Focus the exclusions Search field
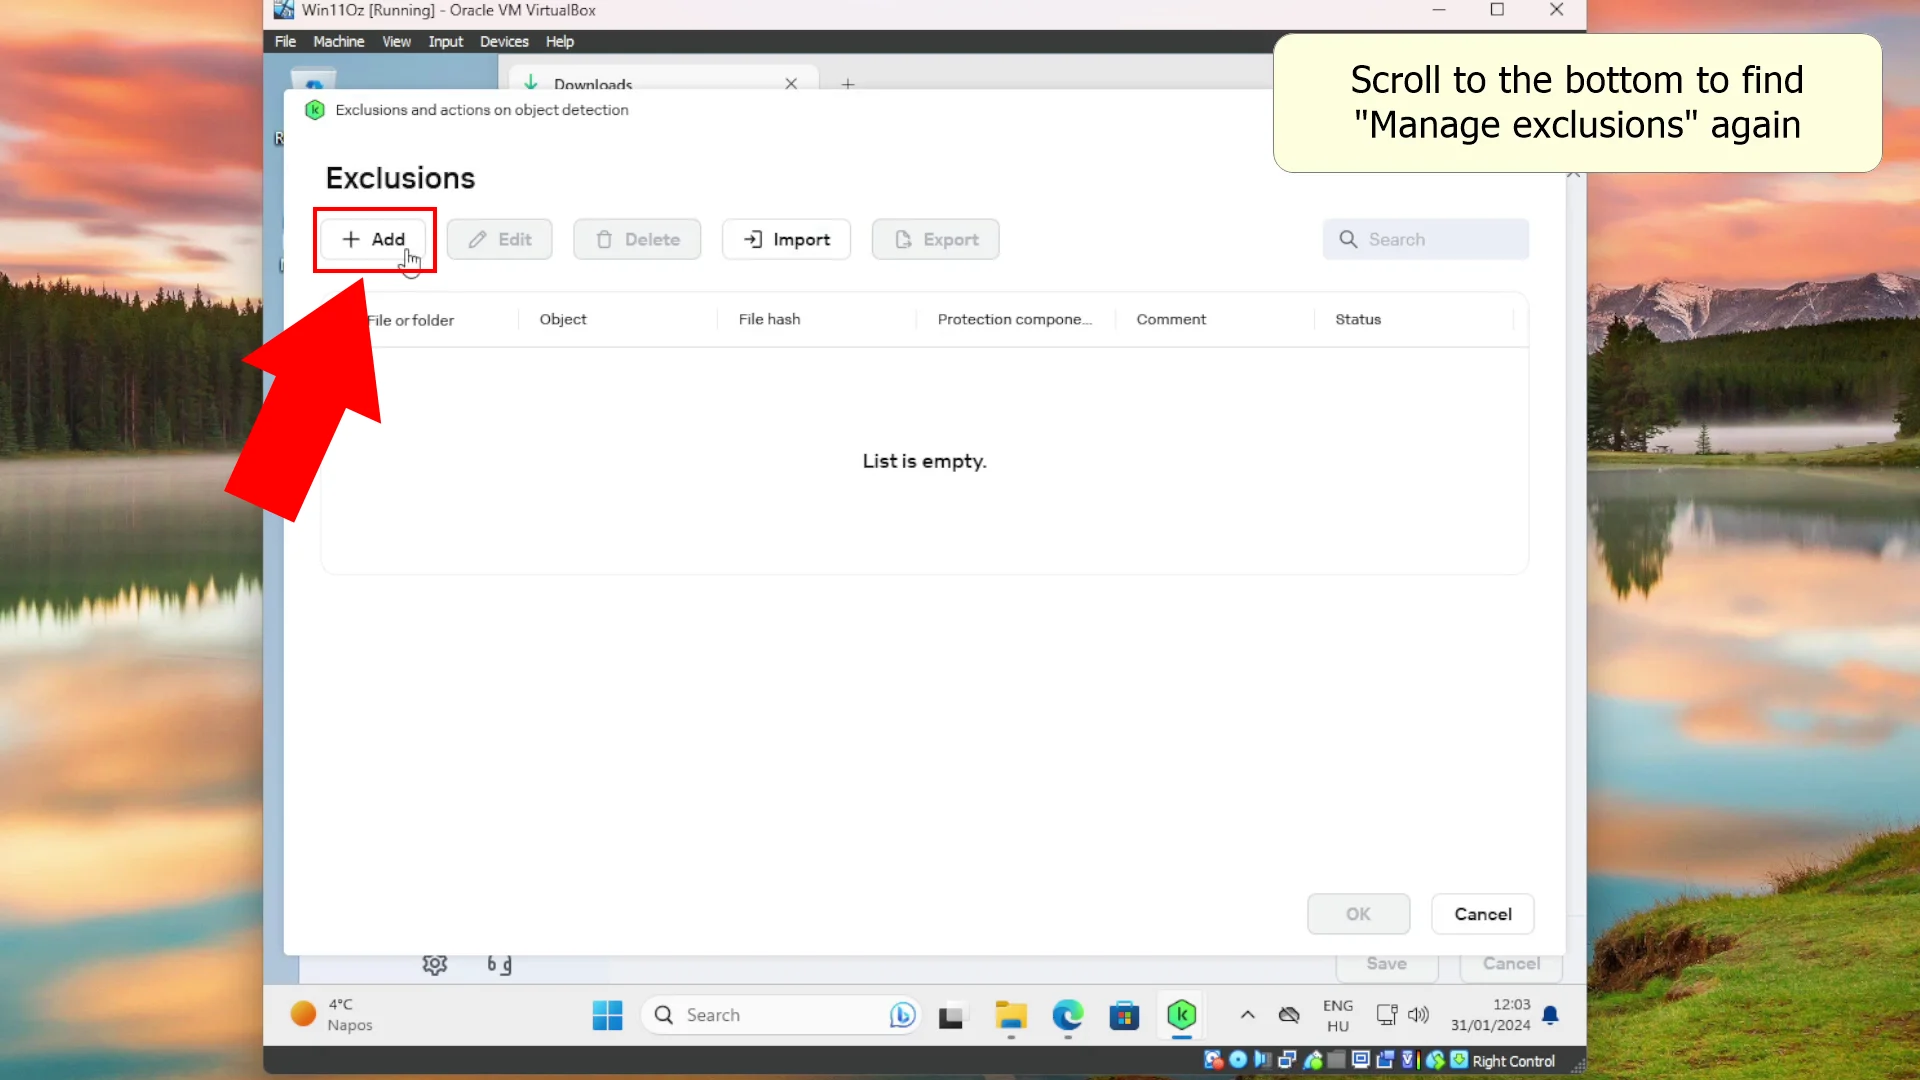 coord(1425,239)
